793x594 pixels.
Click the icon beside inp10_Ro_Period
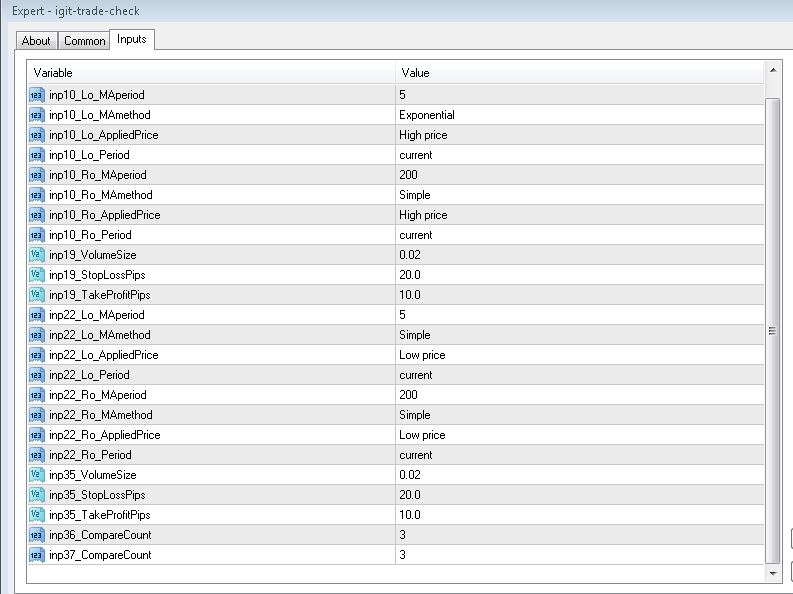pyautogui.click(x=37, y=235)
